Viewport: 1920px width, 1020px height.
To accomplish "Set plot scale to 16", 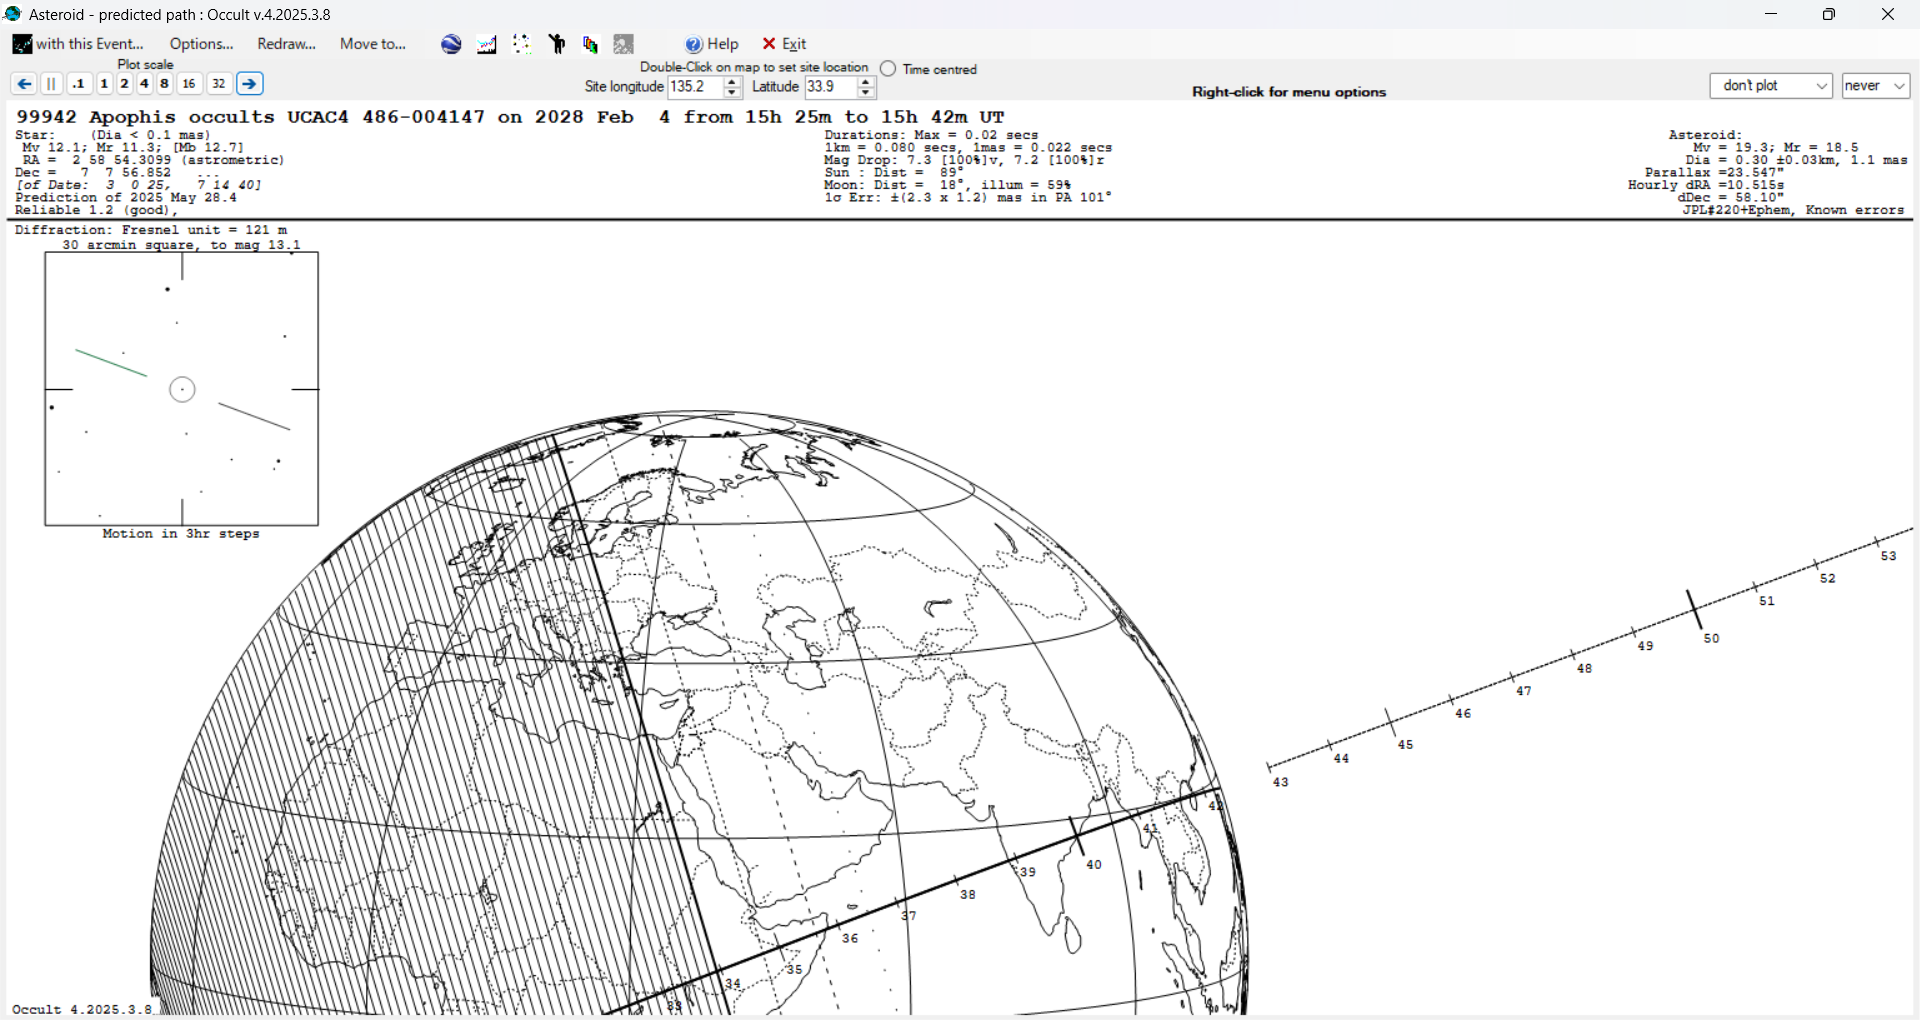I will click(x=189, y=84).
